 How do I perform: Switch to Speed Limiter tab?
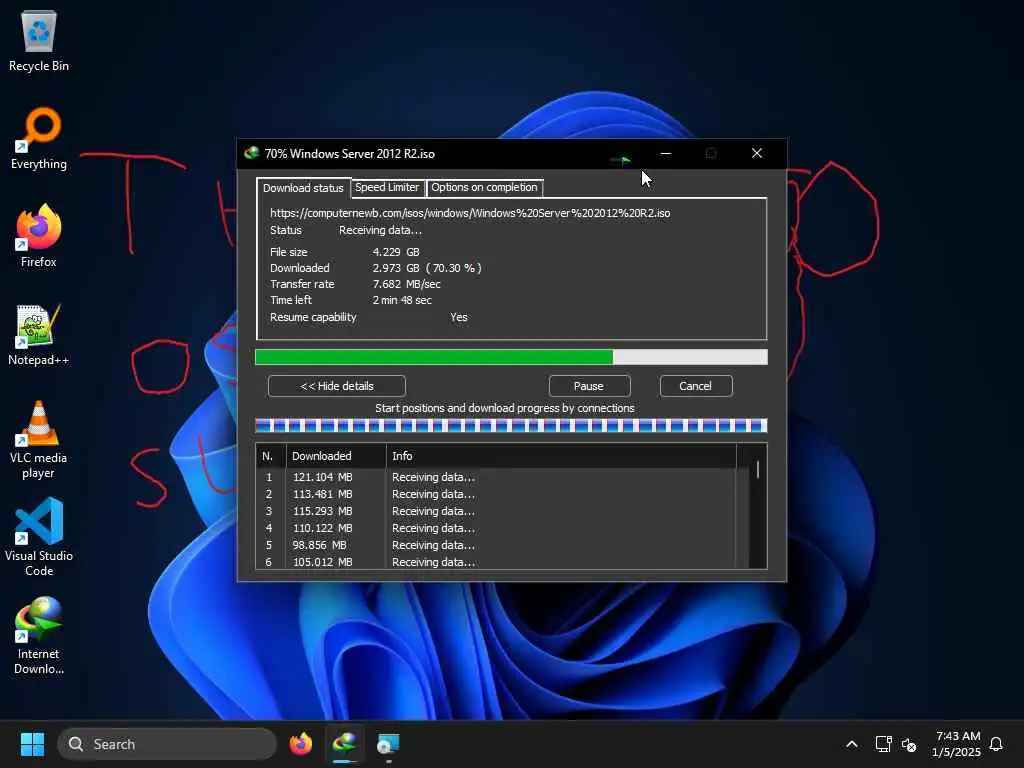click(387, 187)
